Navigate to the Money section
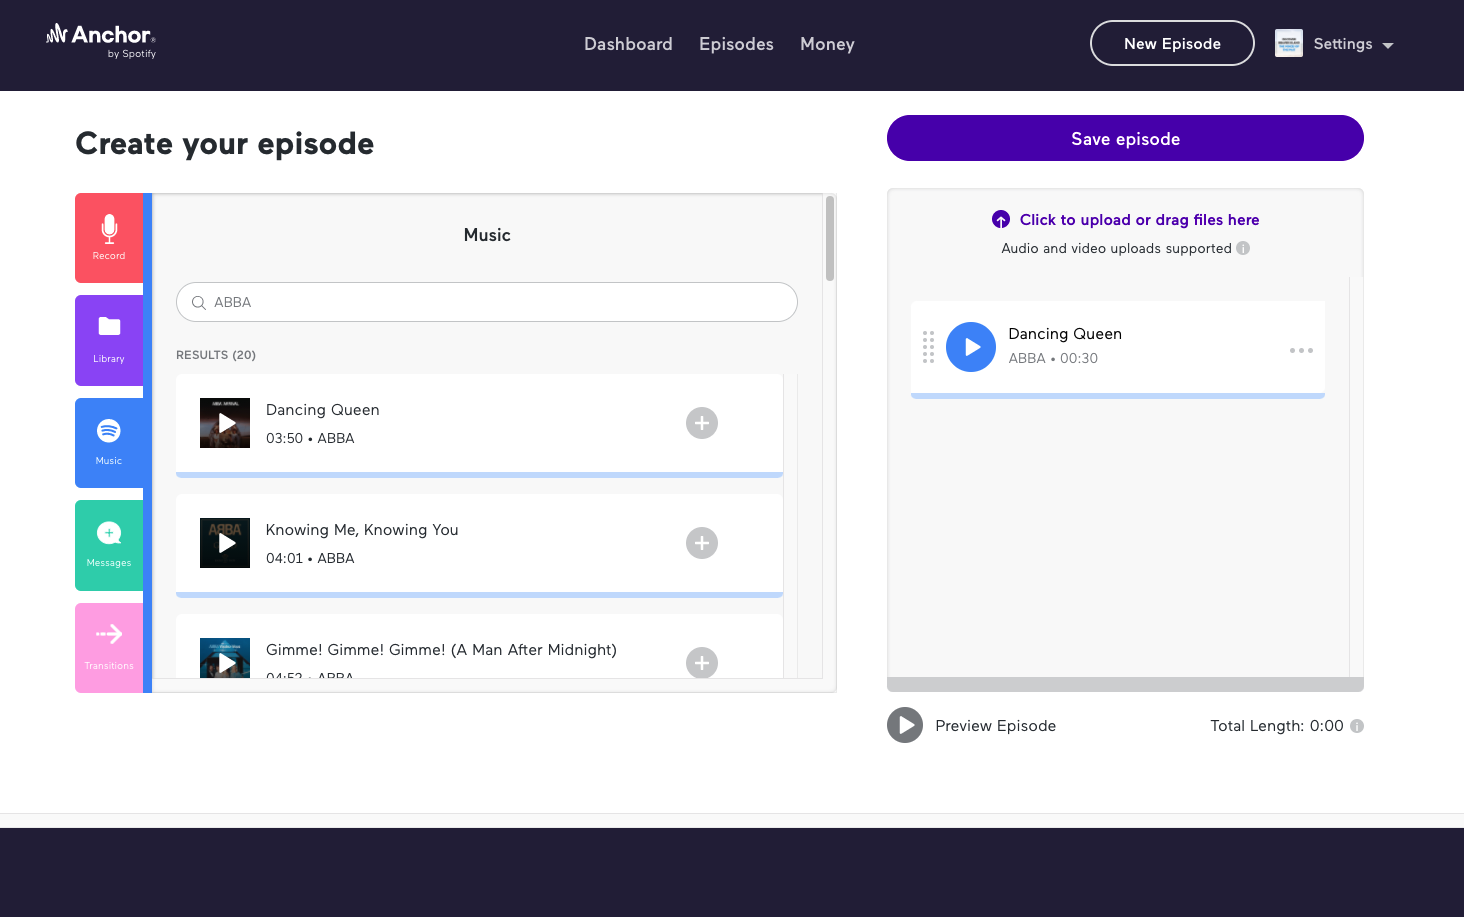This screenshot has height=917, width=1464. coord(827,44)
